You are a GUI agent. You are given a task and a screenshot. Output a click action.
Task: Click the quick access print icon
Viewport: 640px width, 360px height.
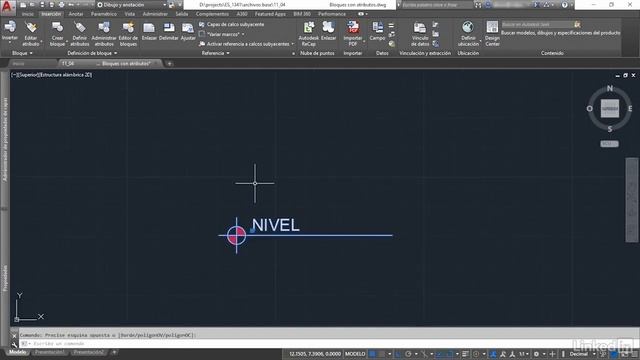pyautogui.click(x=62, y=5)
